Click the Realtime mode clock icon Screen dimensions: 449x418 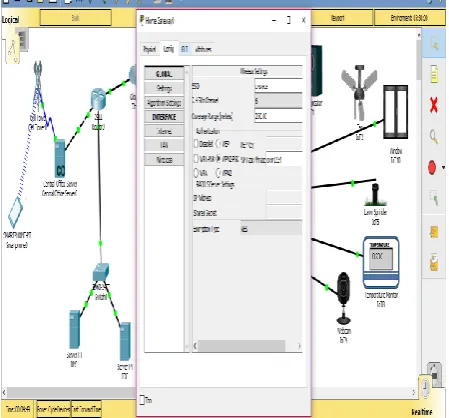click(425, 386)
